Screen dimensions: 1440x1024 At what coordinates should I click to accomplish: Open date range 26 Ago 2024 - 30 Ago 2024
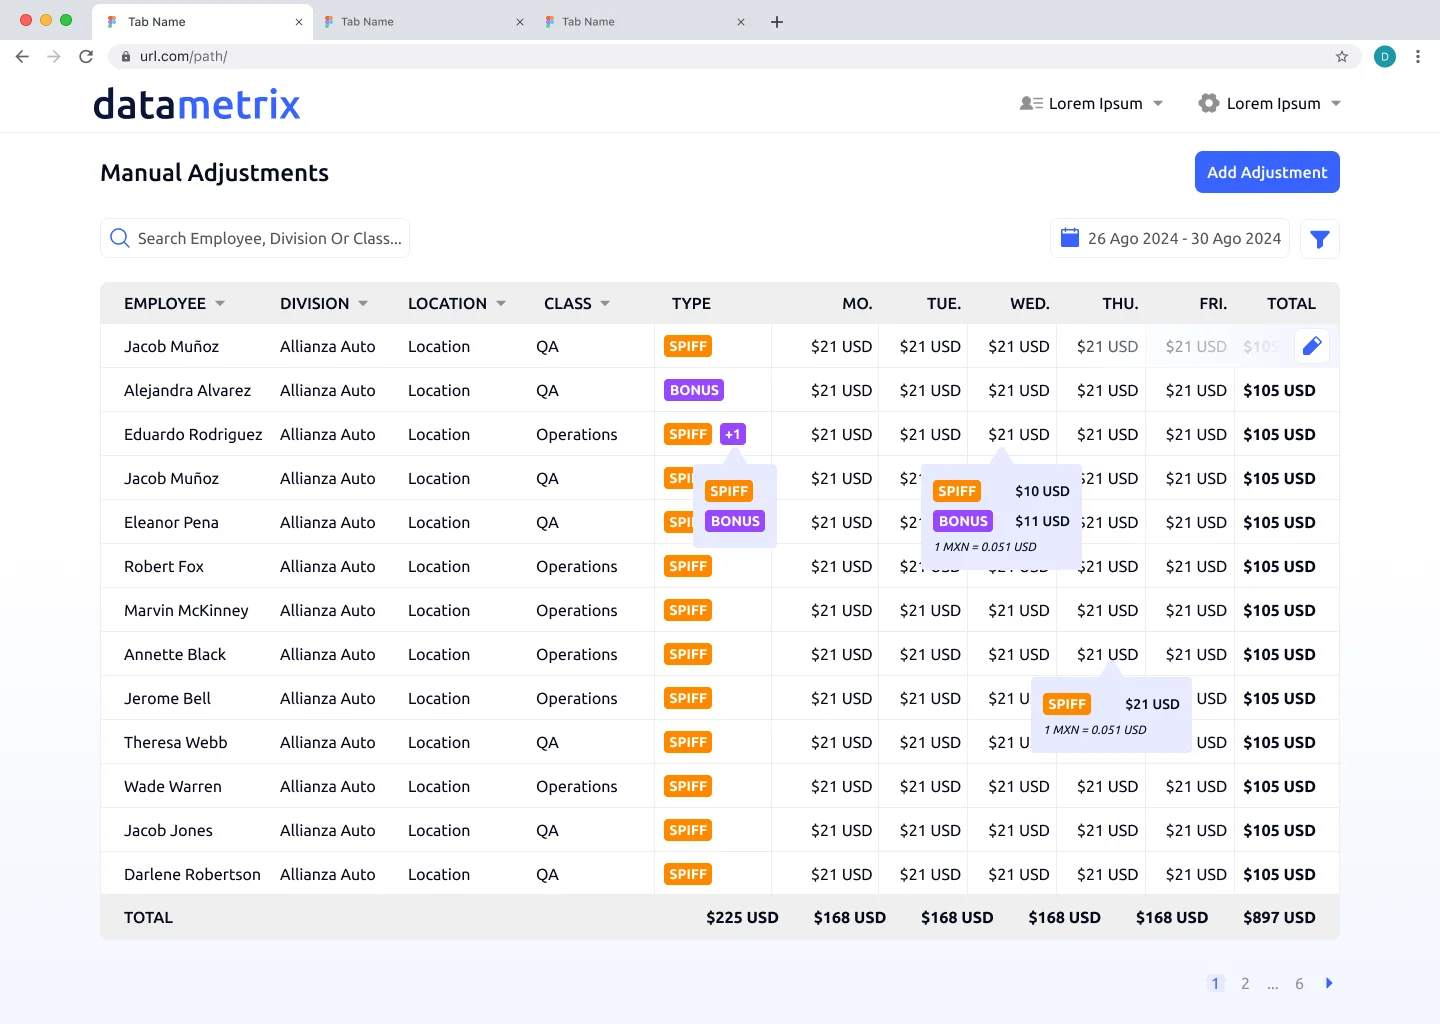(1170, 238)
